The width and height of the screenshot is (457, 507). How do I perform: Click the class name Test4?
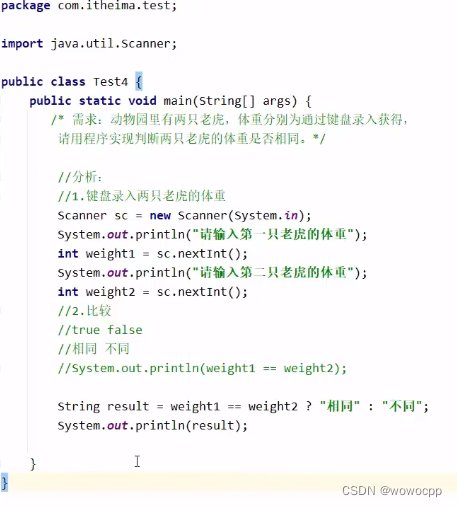pos(110,82)
